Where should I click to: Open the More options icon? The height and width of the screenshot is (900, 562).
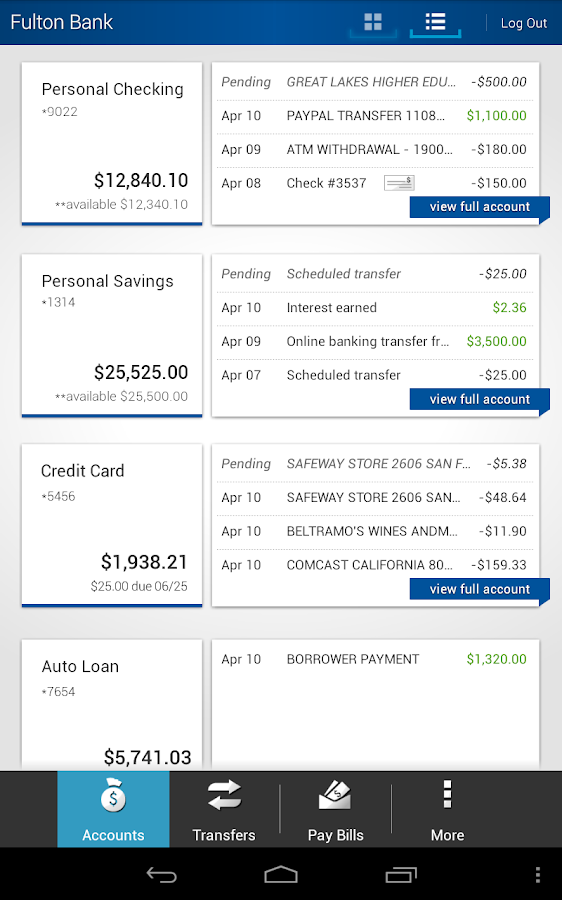(x=447, y=794)
